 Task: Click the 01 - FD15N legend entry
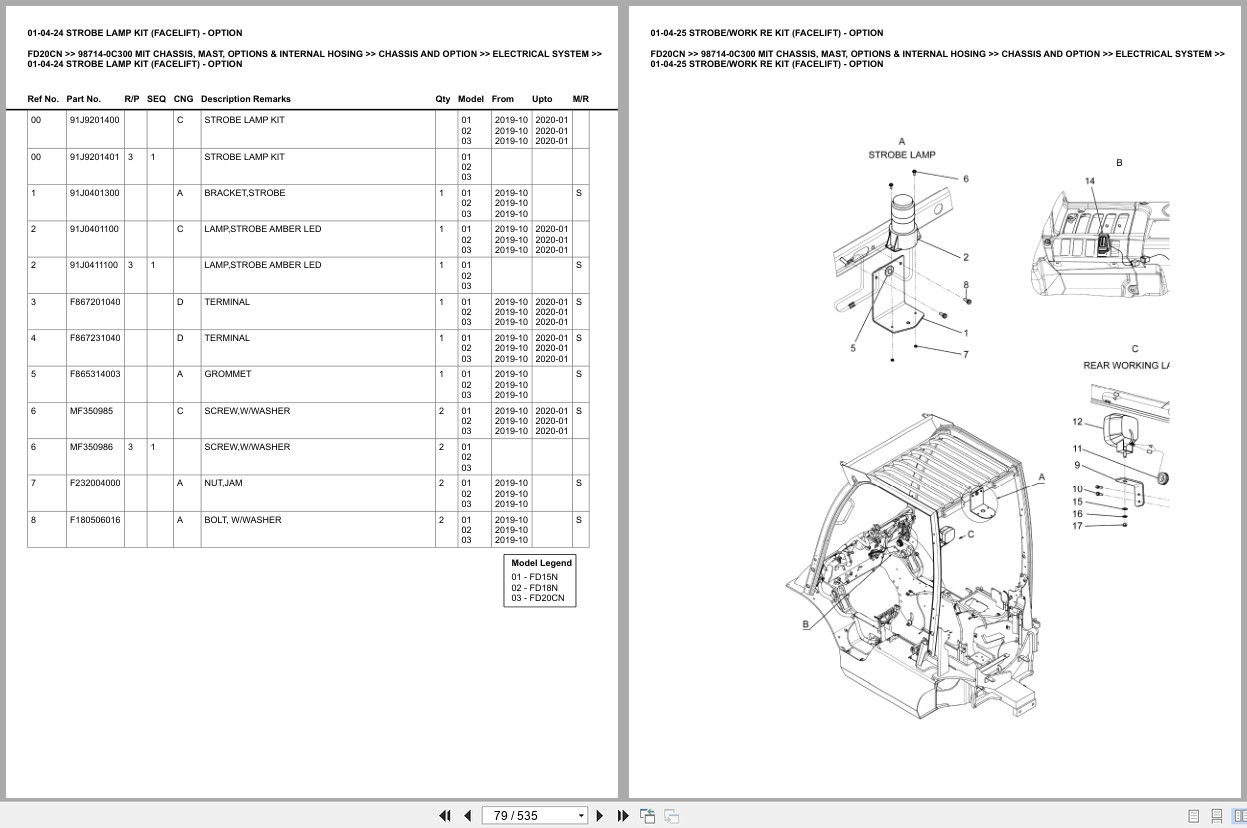pyautogui.click(x=535, y=577)
